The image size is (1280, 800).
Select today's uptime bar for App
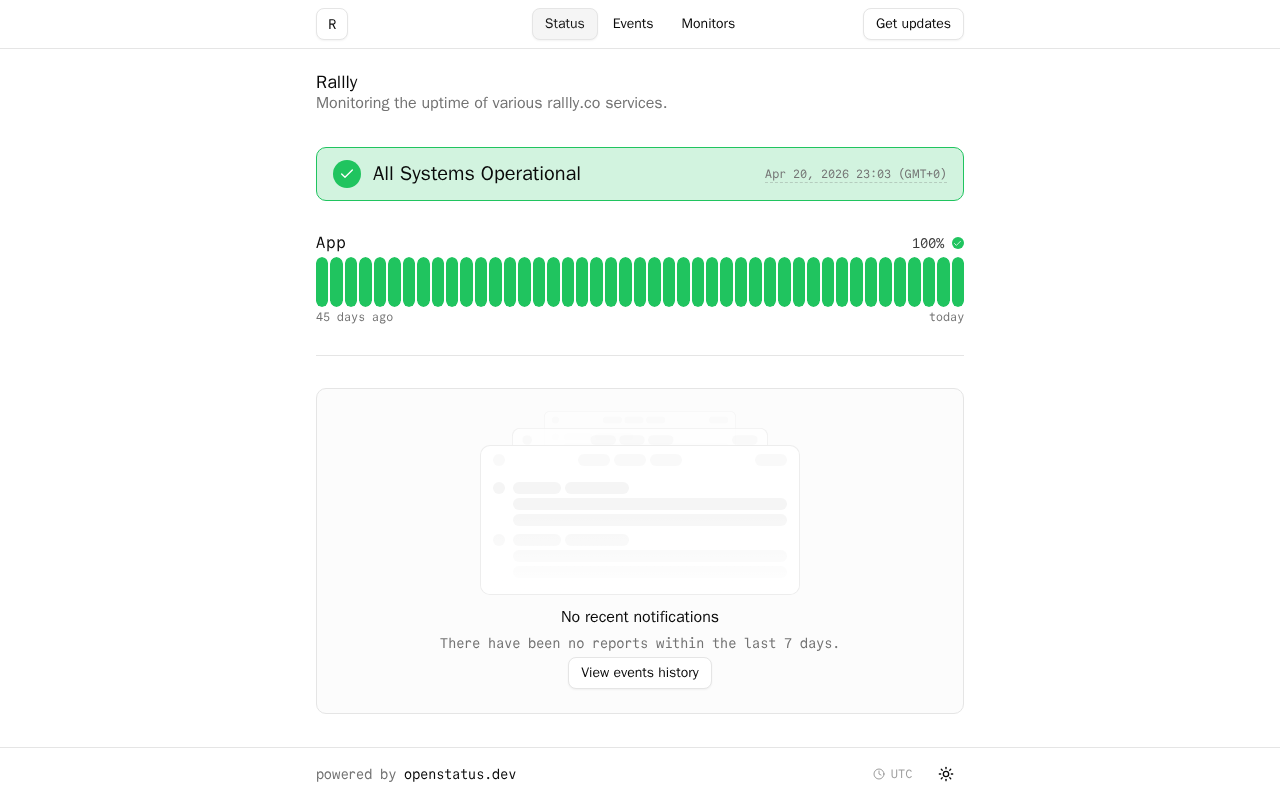(x=958, y=282)
